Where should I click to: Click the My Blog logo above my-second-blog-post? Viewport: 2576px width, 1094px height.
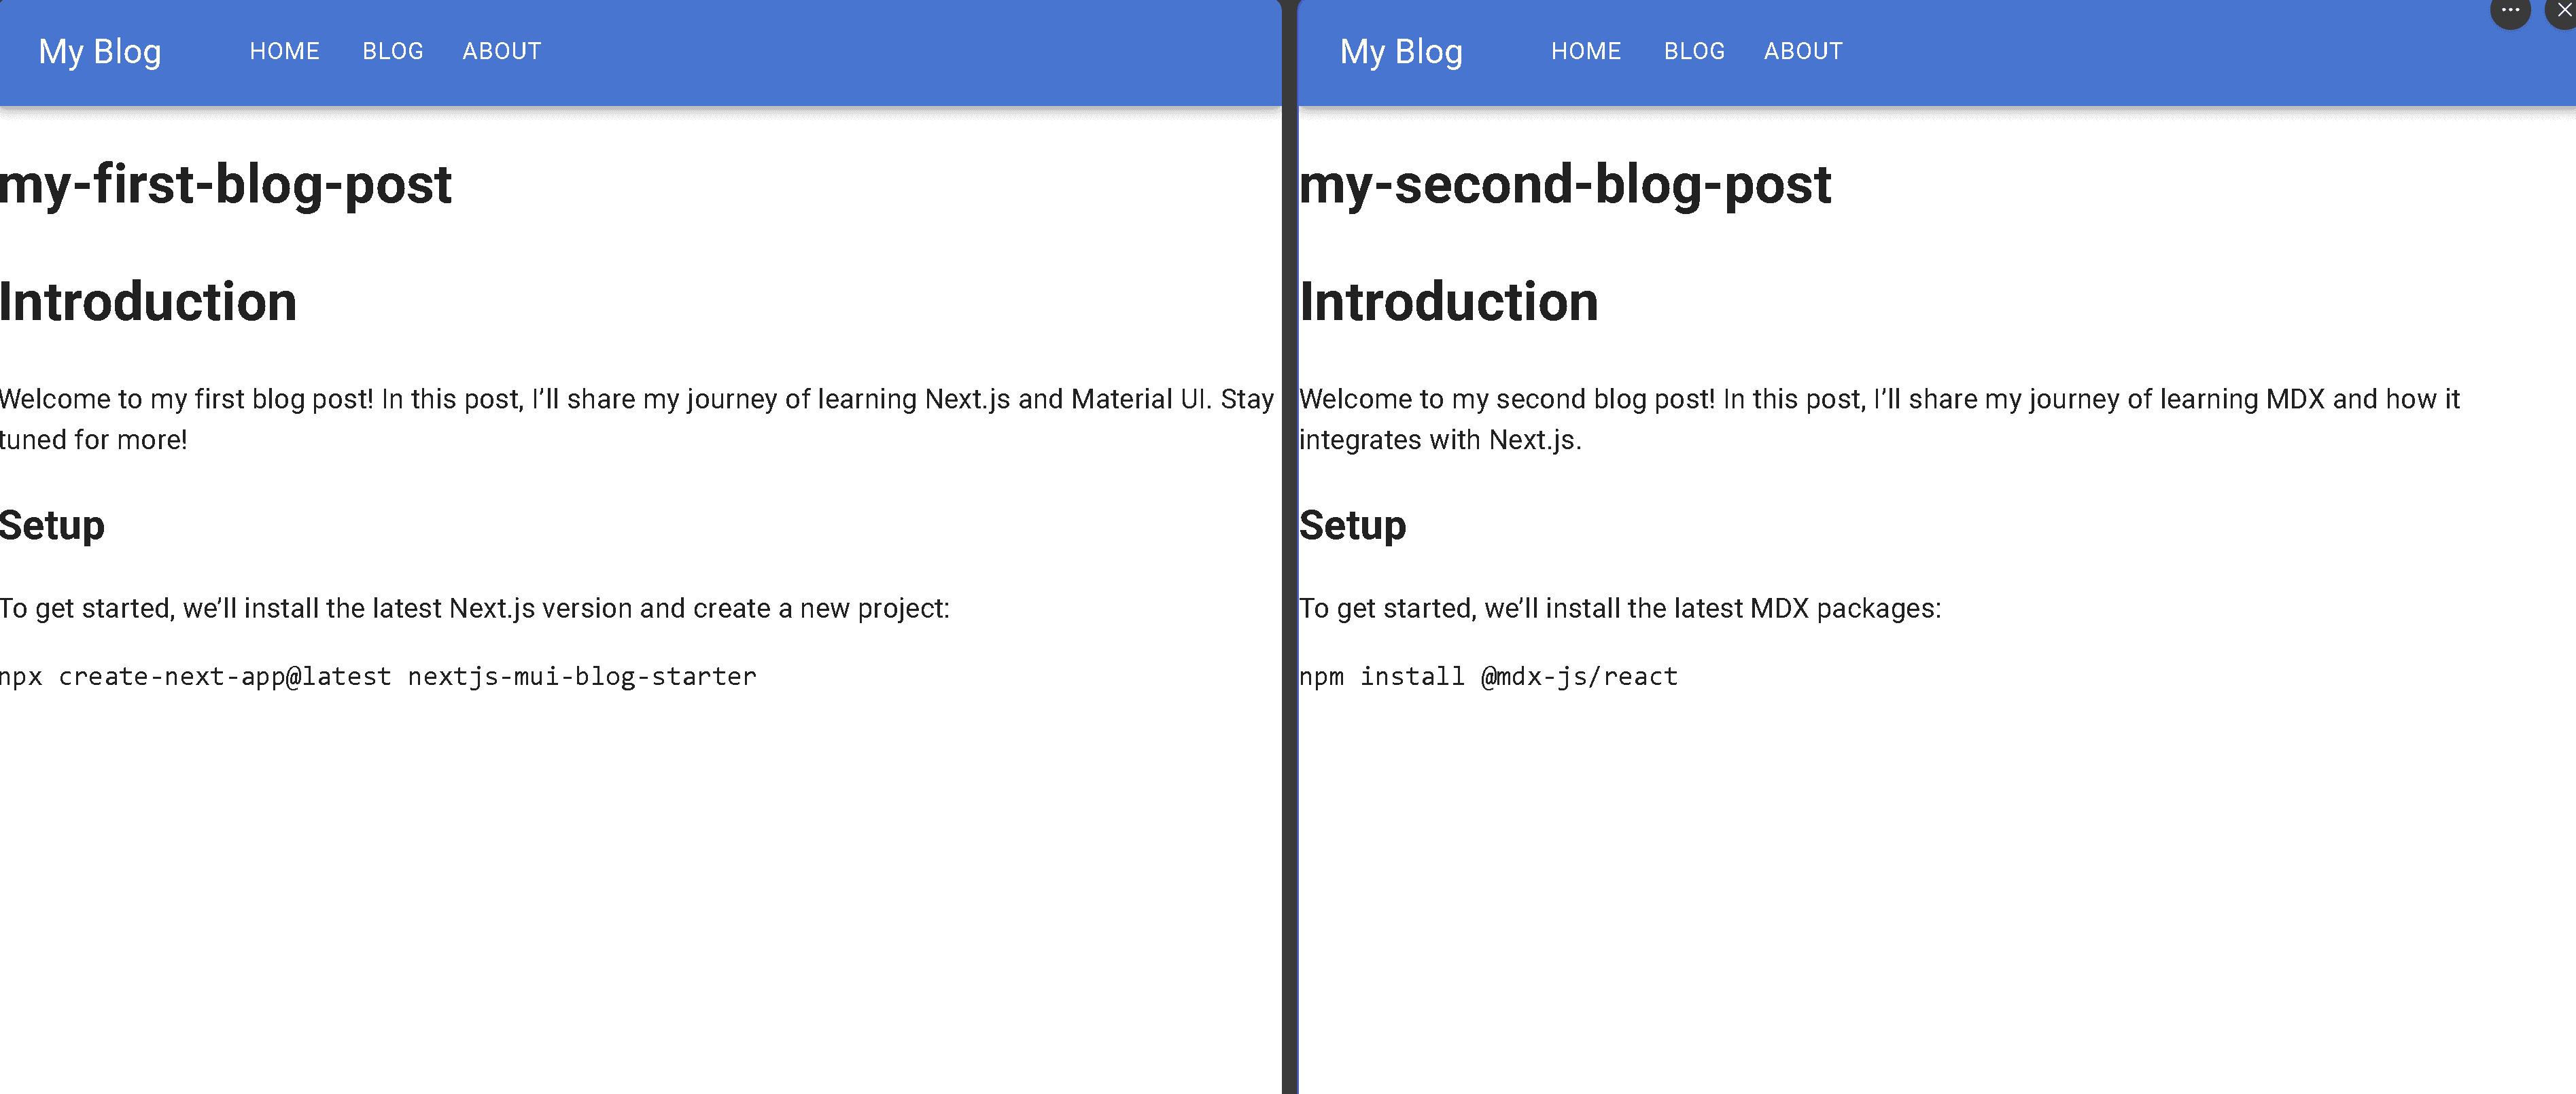[1400, 51]
